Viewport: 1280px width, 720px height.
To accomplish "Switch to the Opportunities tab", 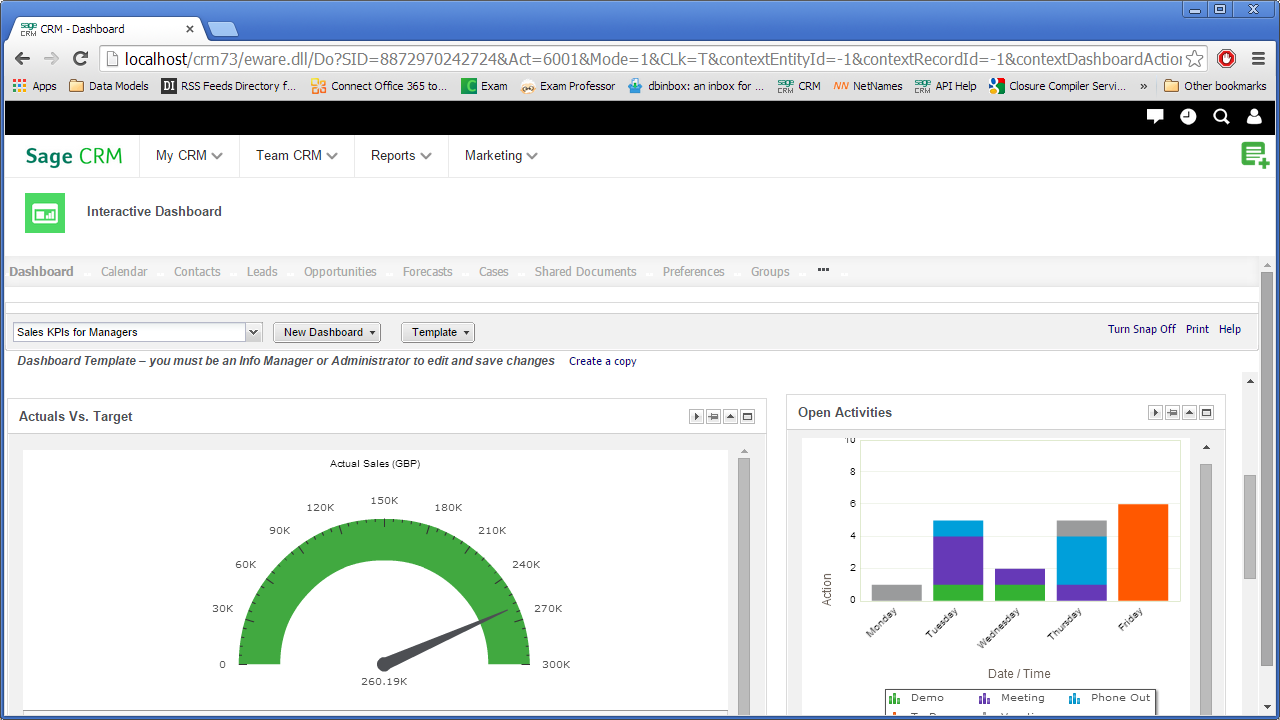I will (x=340, y=272).
